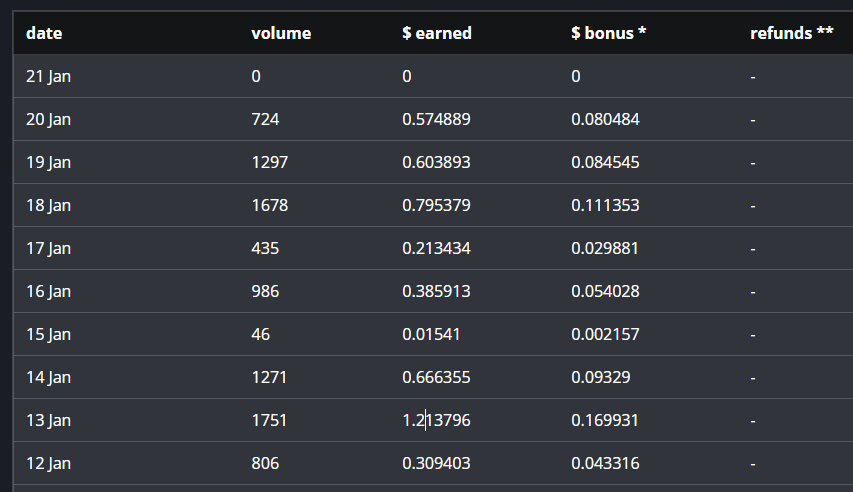Image resolution: width=853 pixels, height=492 pixels.
Task: Click earned value 1.213796 for 13 Jan
Action: coord(436,420)
